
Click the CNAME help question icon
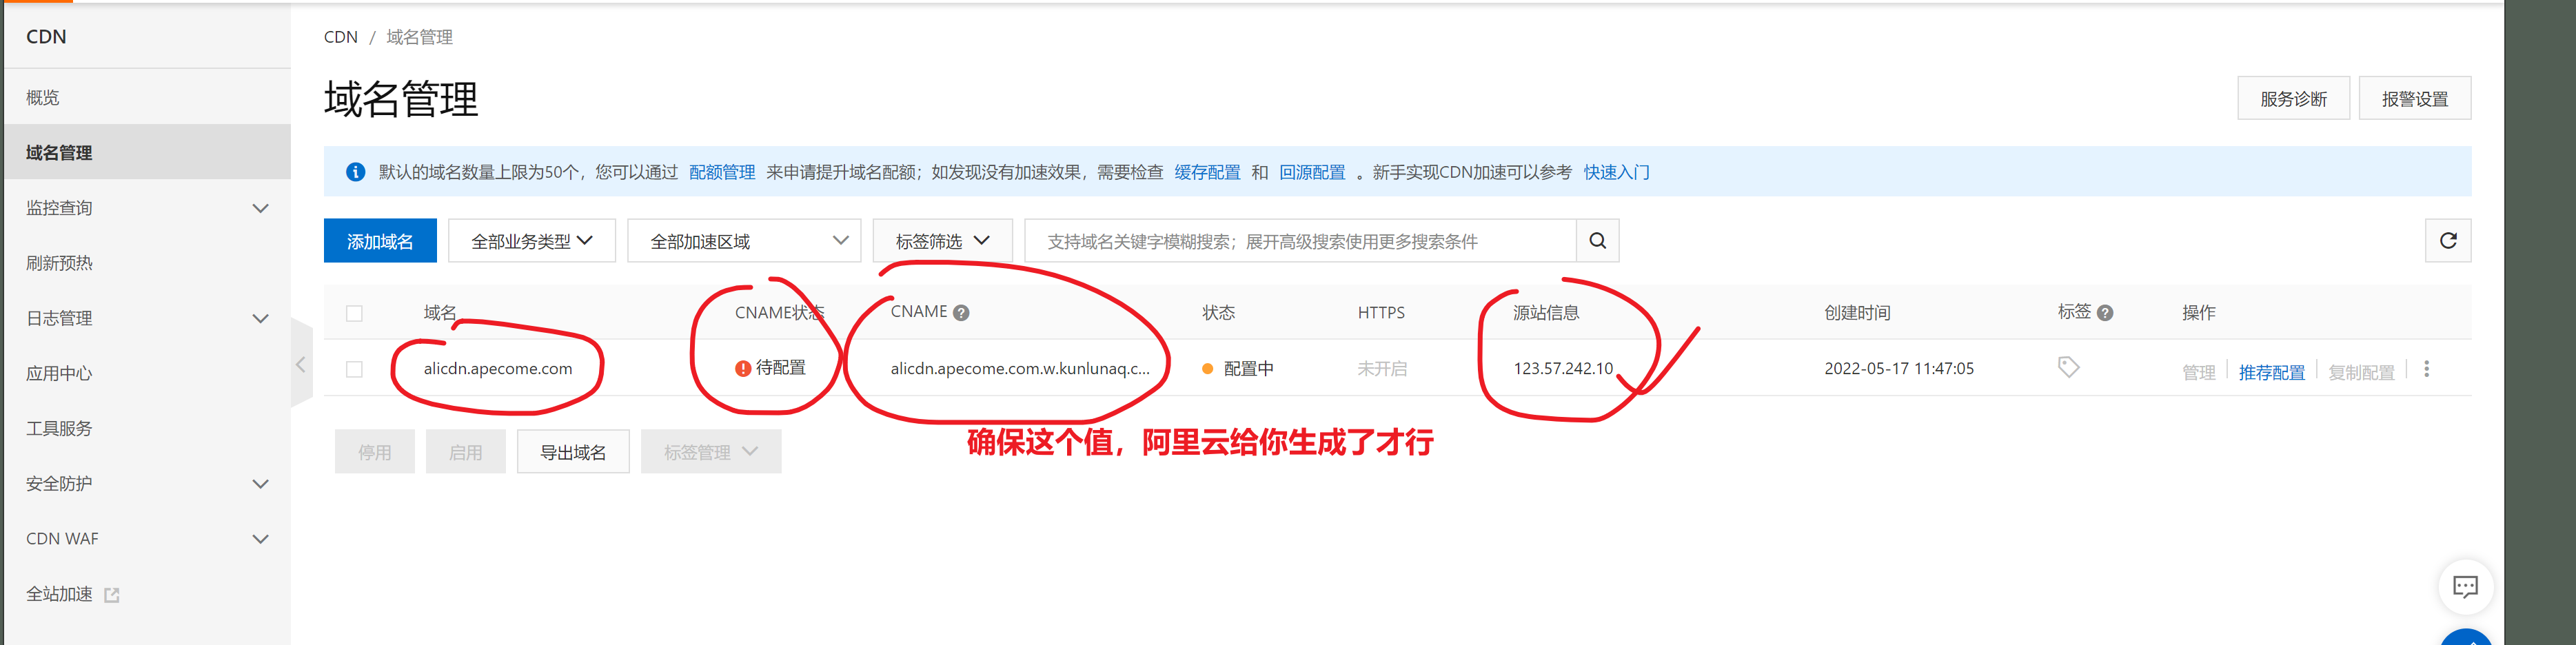pyautogui.click(x=961, y=313)
